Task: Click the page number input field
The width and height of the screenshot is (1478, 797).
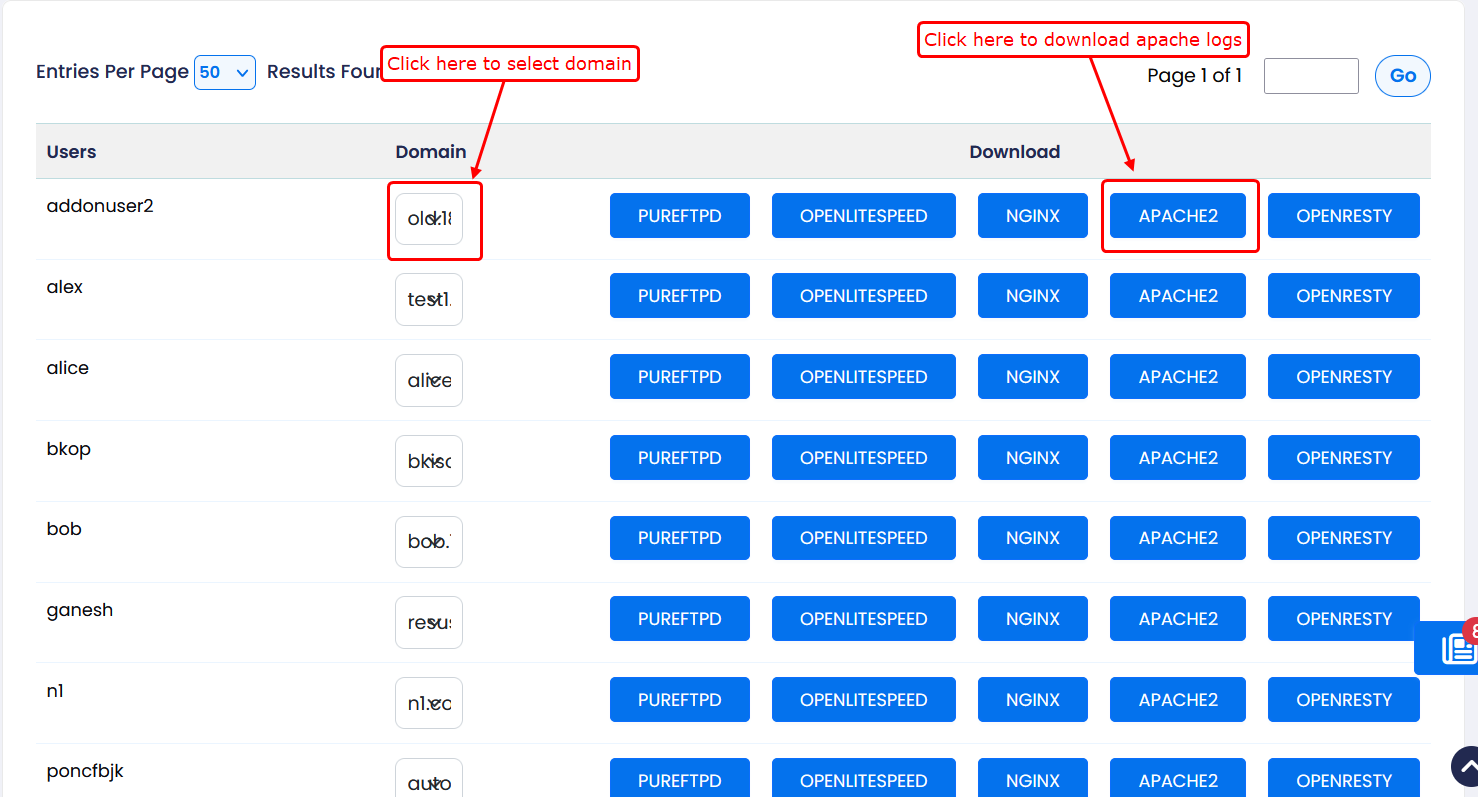Action: pos(1310,76)
